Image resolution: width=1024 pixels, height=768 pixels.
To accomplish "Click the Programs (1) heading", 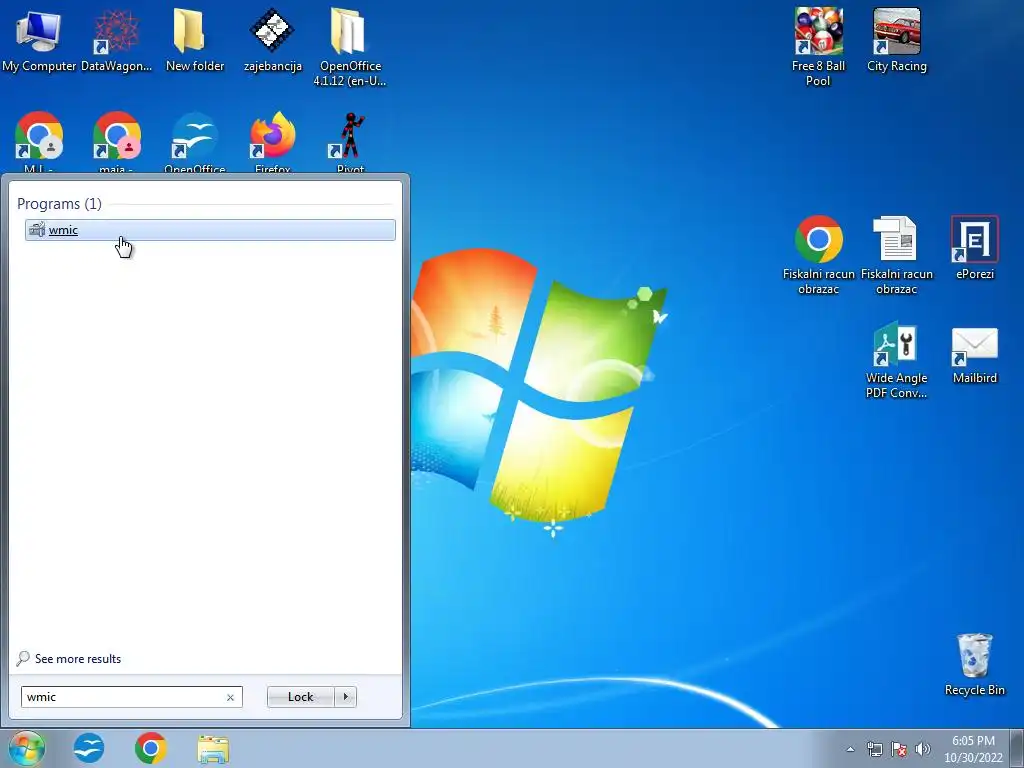I will (x=59, y=204).
